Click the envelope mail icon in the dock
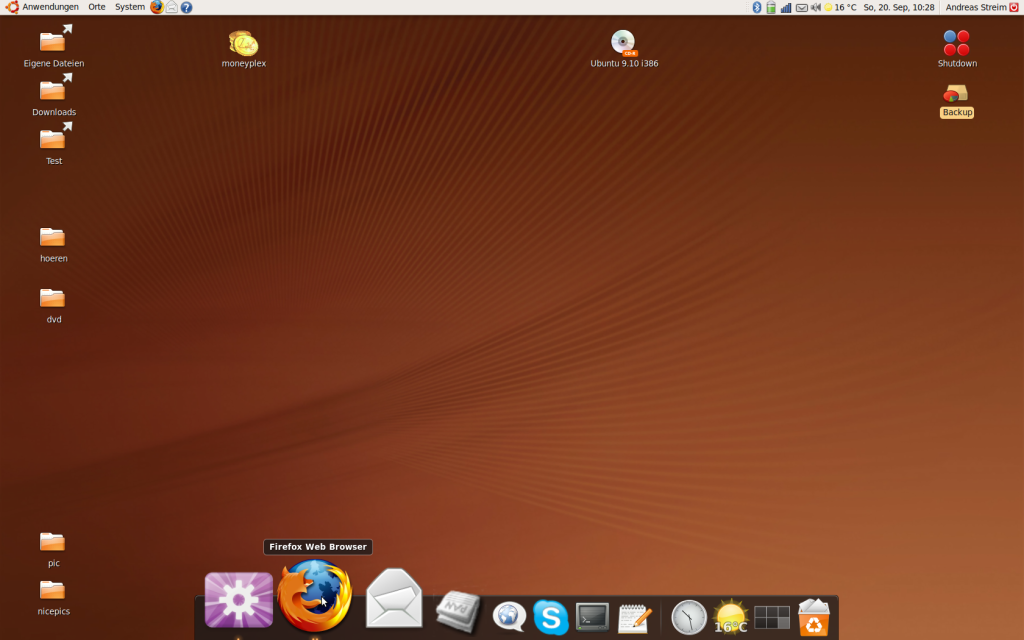 coord(394,600)
